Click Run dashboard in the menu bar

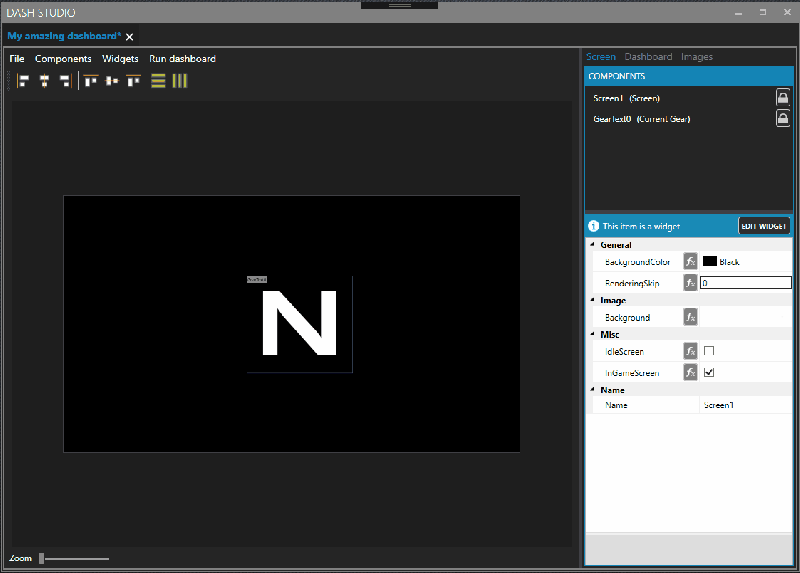click(182, 59)
